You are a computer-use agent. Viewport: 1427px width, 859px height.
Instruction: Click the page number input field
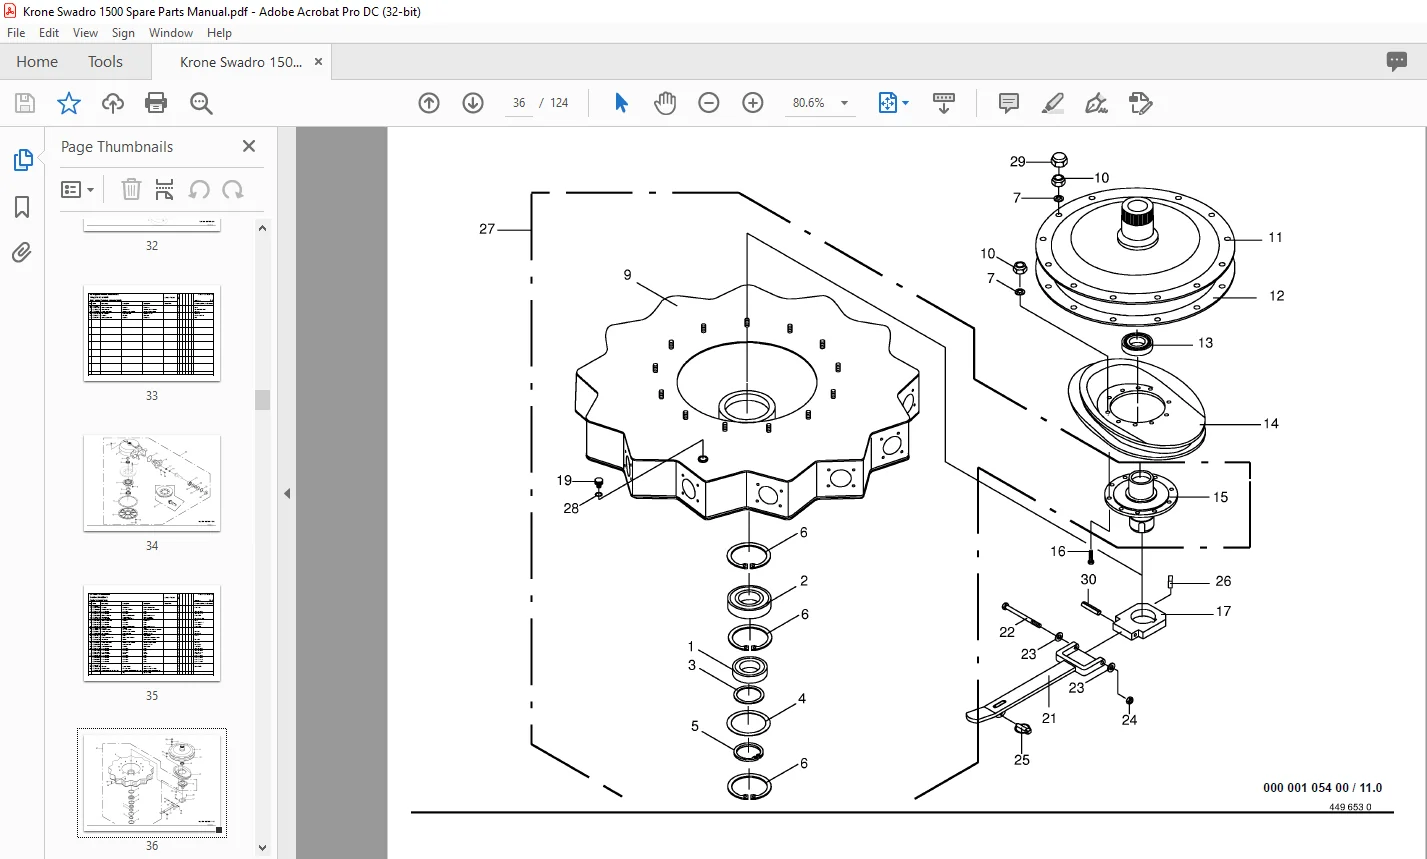(x=519, y=103)
